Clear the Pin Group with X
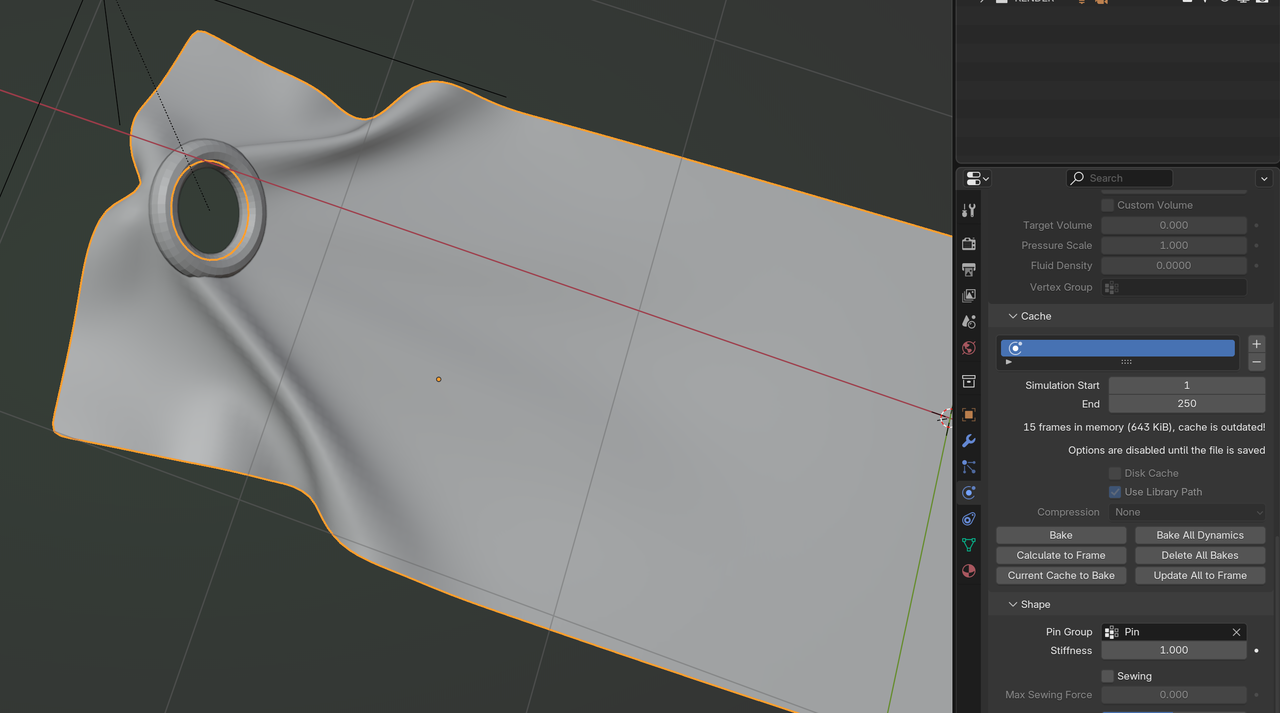 [x=1236, y=632]
